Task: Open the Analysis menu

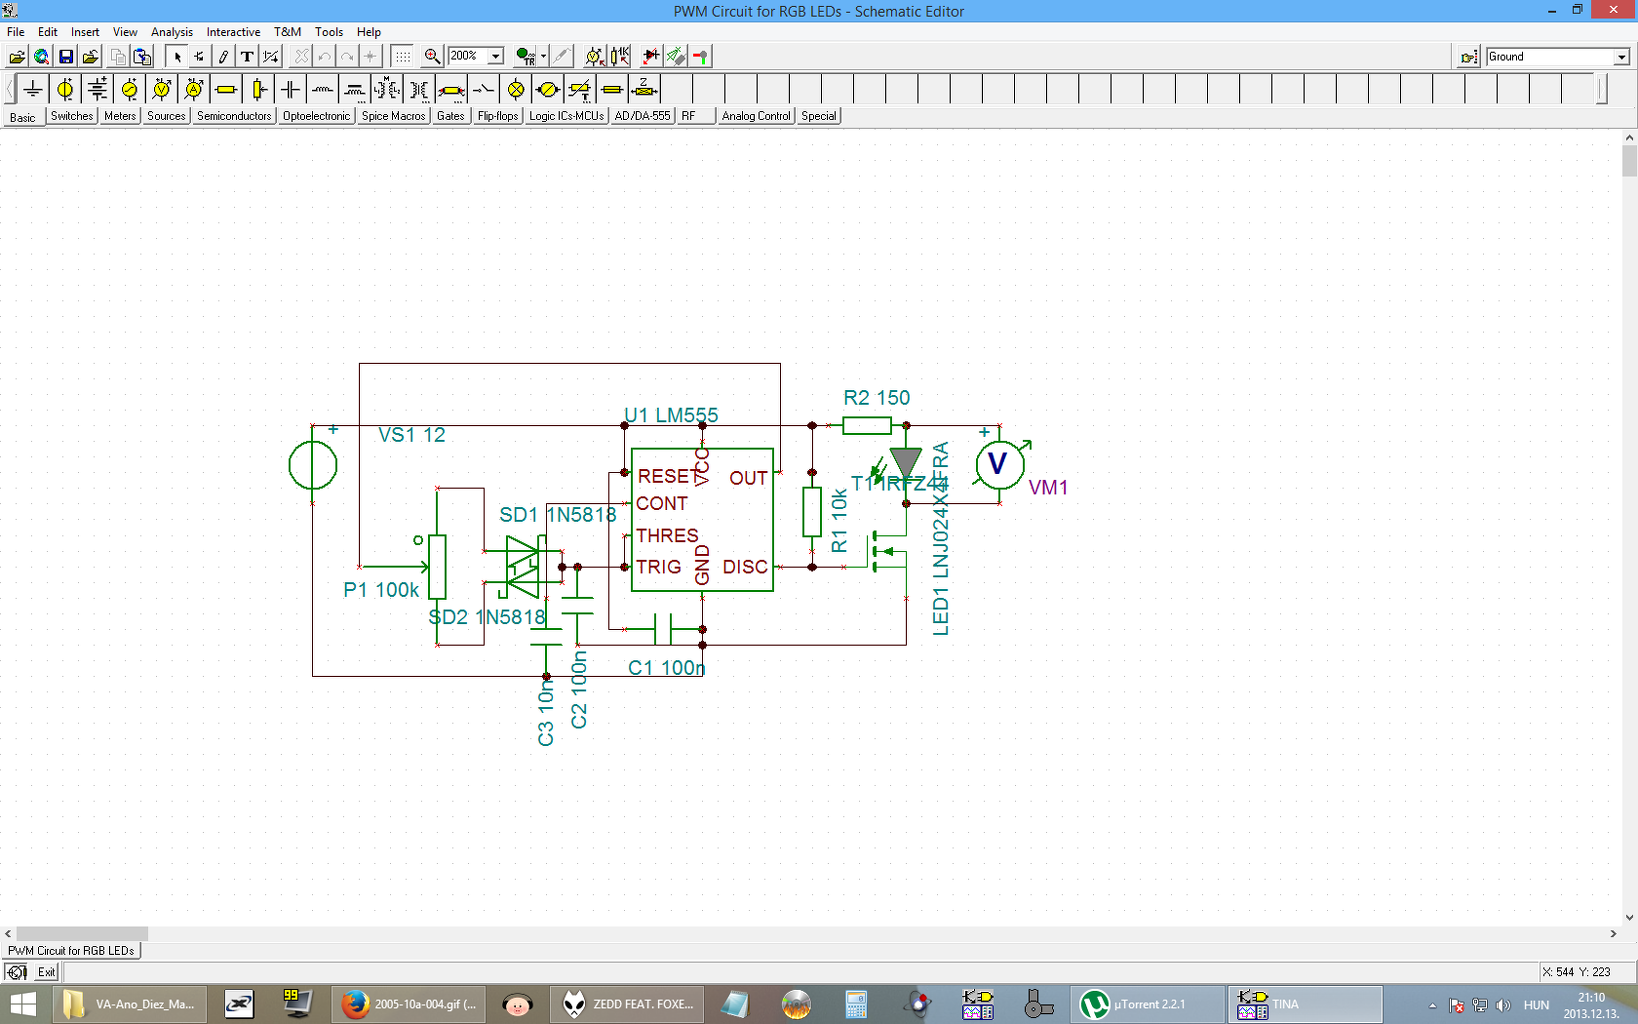Action: click(171, 32)
